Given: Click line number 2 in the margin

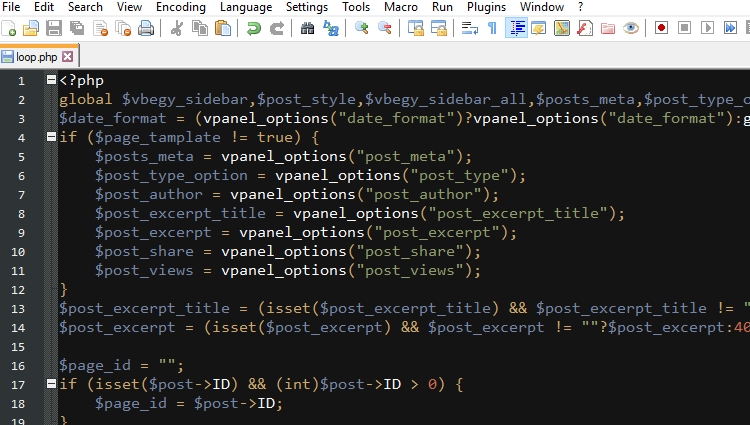Looking at the screenshot, I should tap(22, 100).
